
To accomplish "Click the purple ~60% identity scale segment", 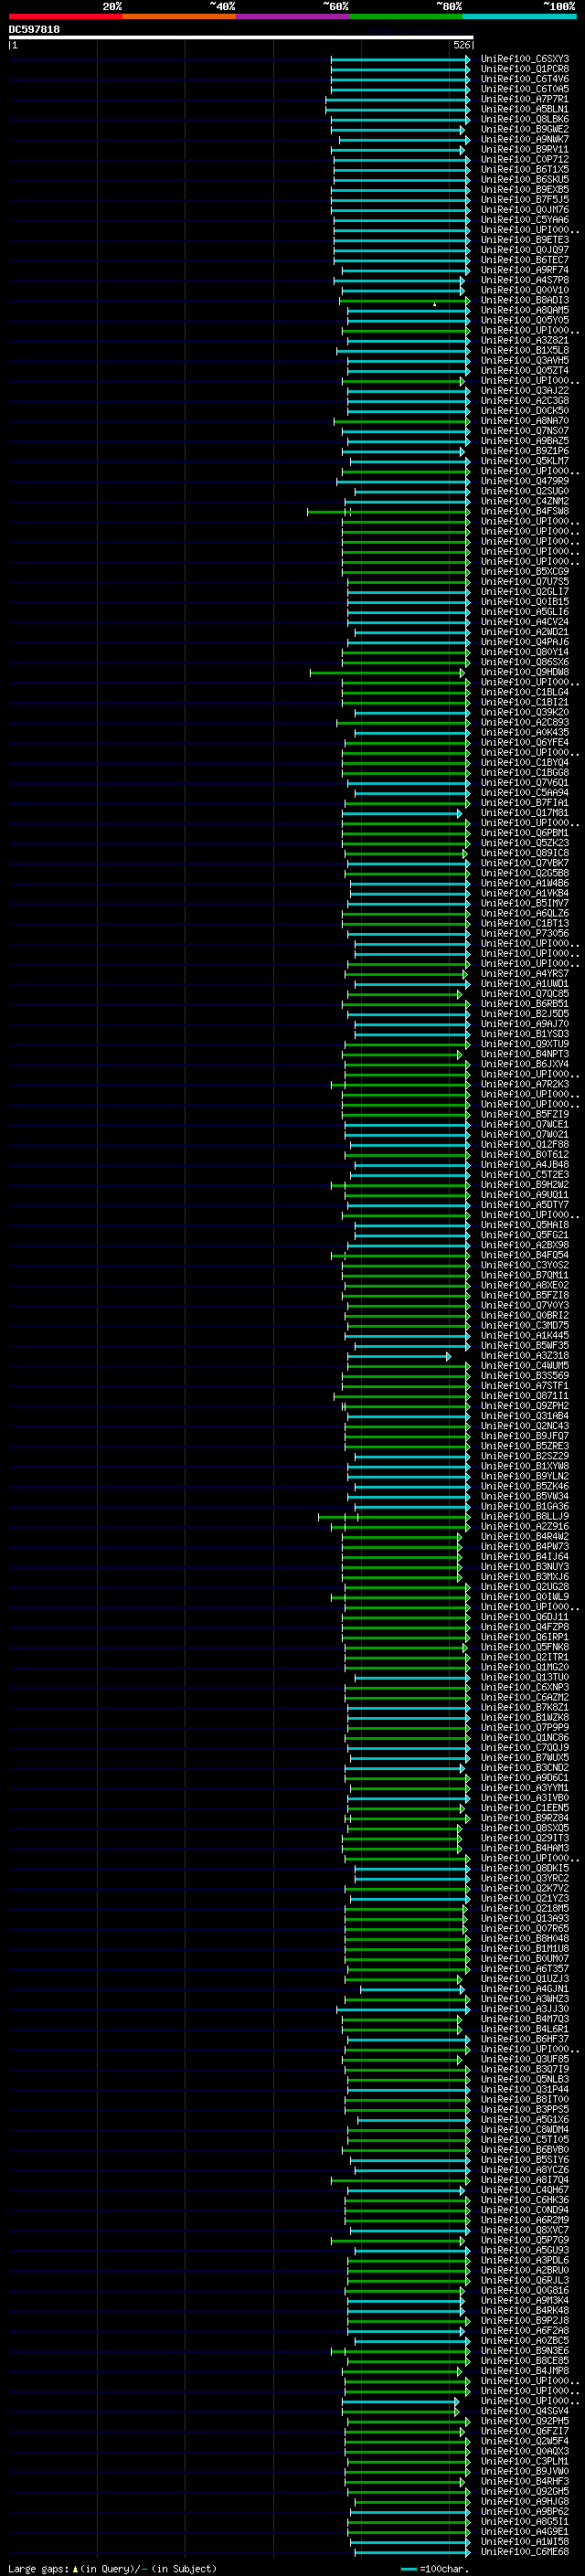I will [x=293, y=16].
